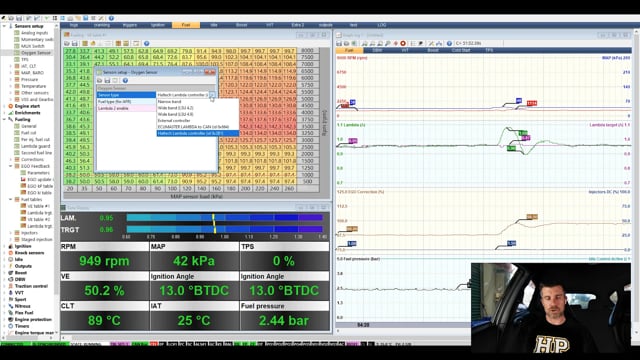Screen dimensions: 640x360
Task: Choose ECUMASTER LAMBDA to CAN option
Action: (x=193, y=127)
